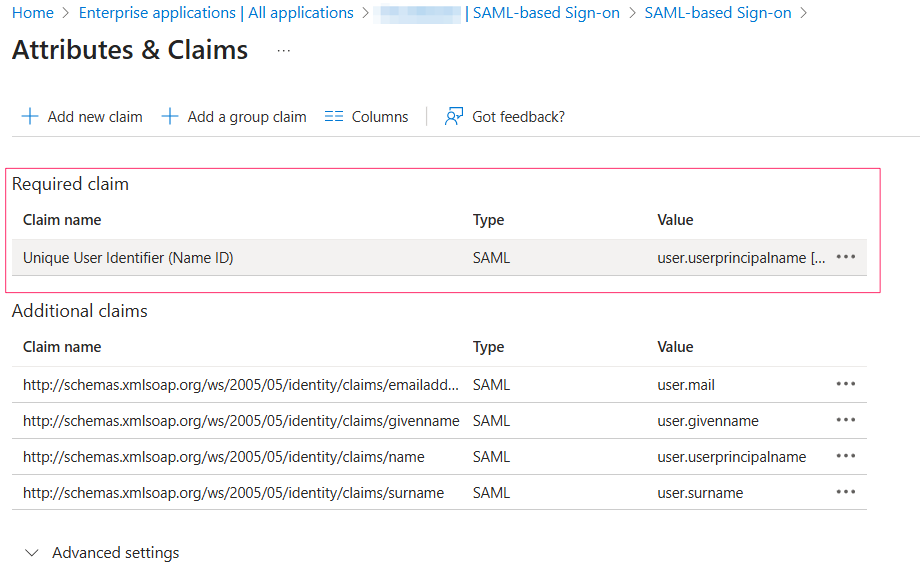Navigate to Home via breadcrumb link
920x583 pixels.
pyautogui.click(x=33, y=13)
